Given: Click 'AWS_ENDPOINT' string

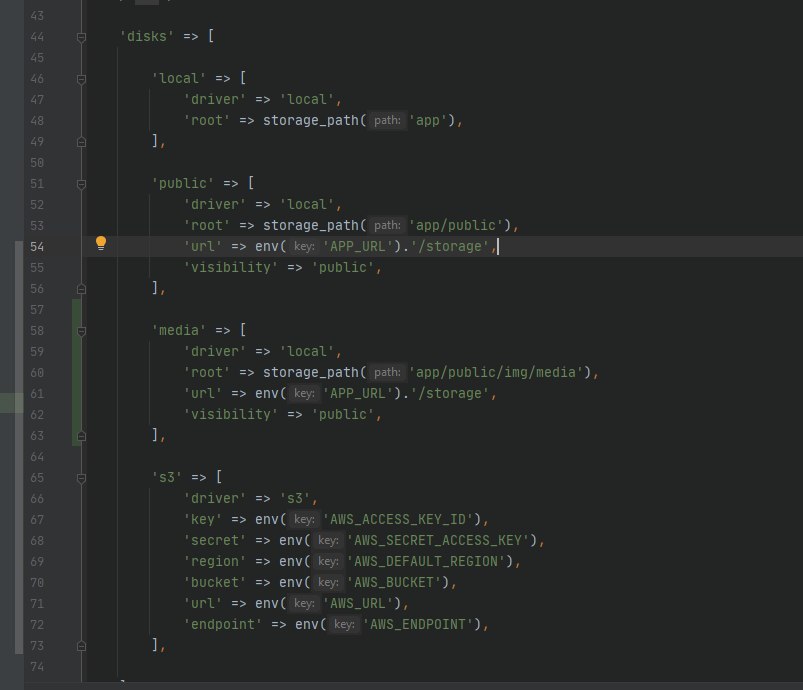Looking at the screenshot, I should coord(417,624).
